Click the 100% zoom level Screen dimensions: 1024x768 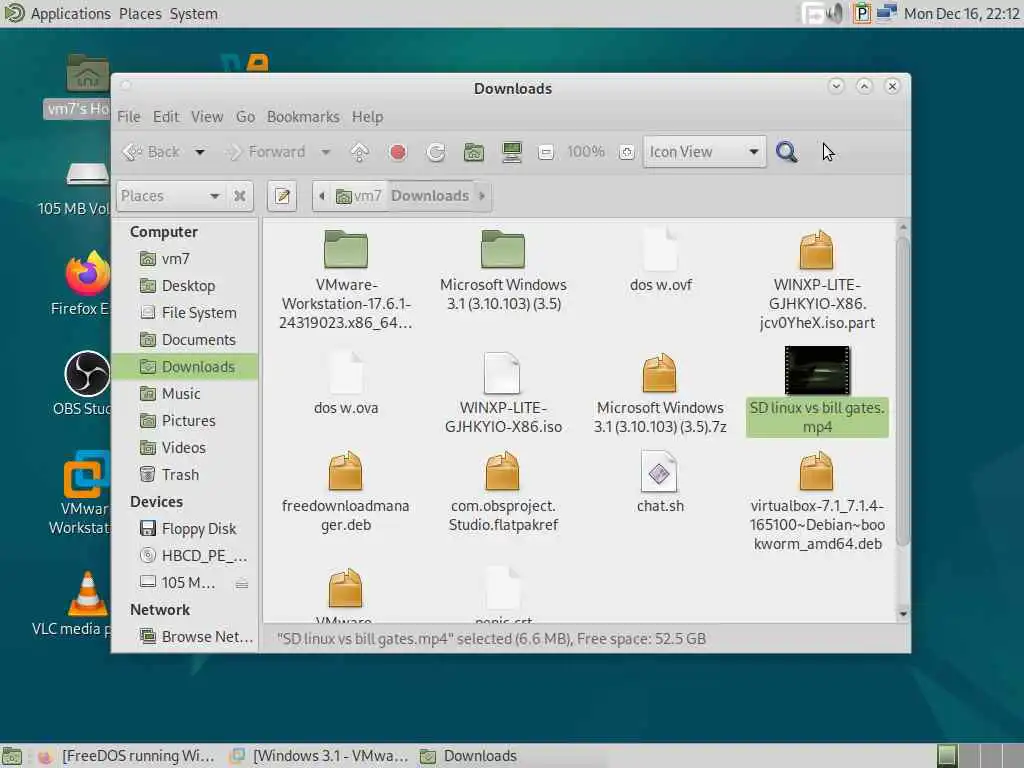pyautogui.click(x=586, y=152)
